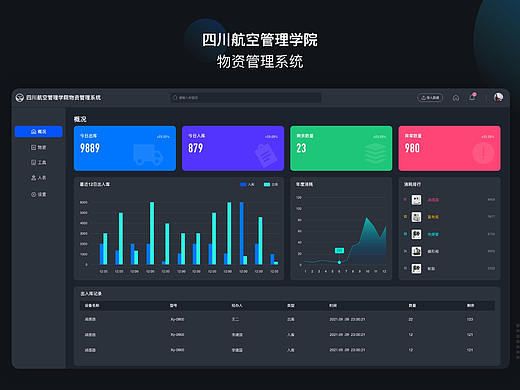Viewport: 520px width, 390px height.
Task: Click the orange item name in ranking list
Action: (x=433, y=217)
